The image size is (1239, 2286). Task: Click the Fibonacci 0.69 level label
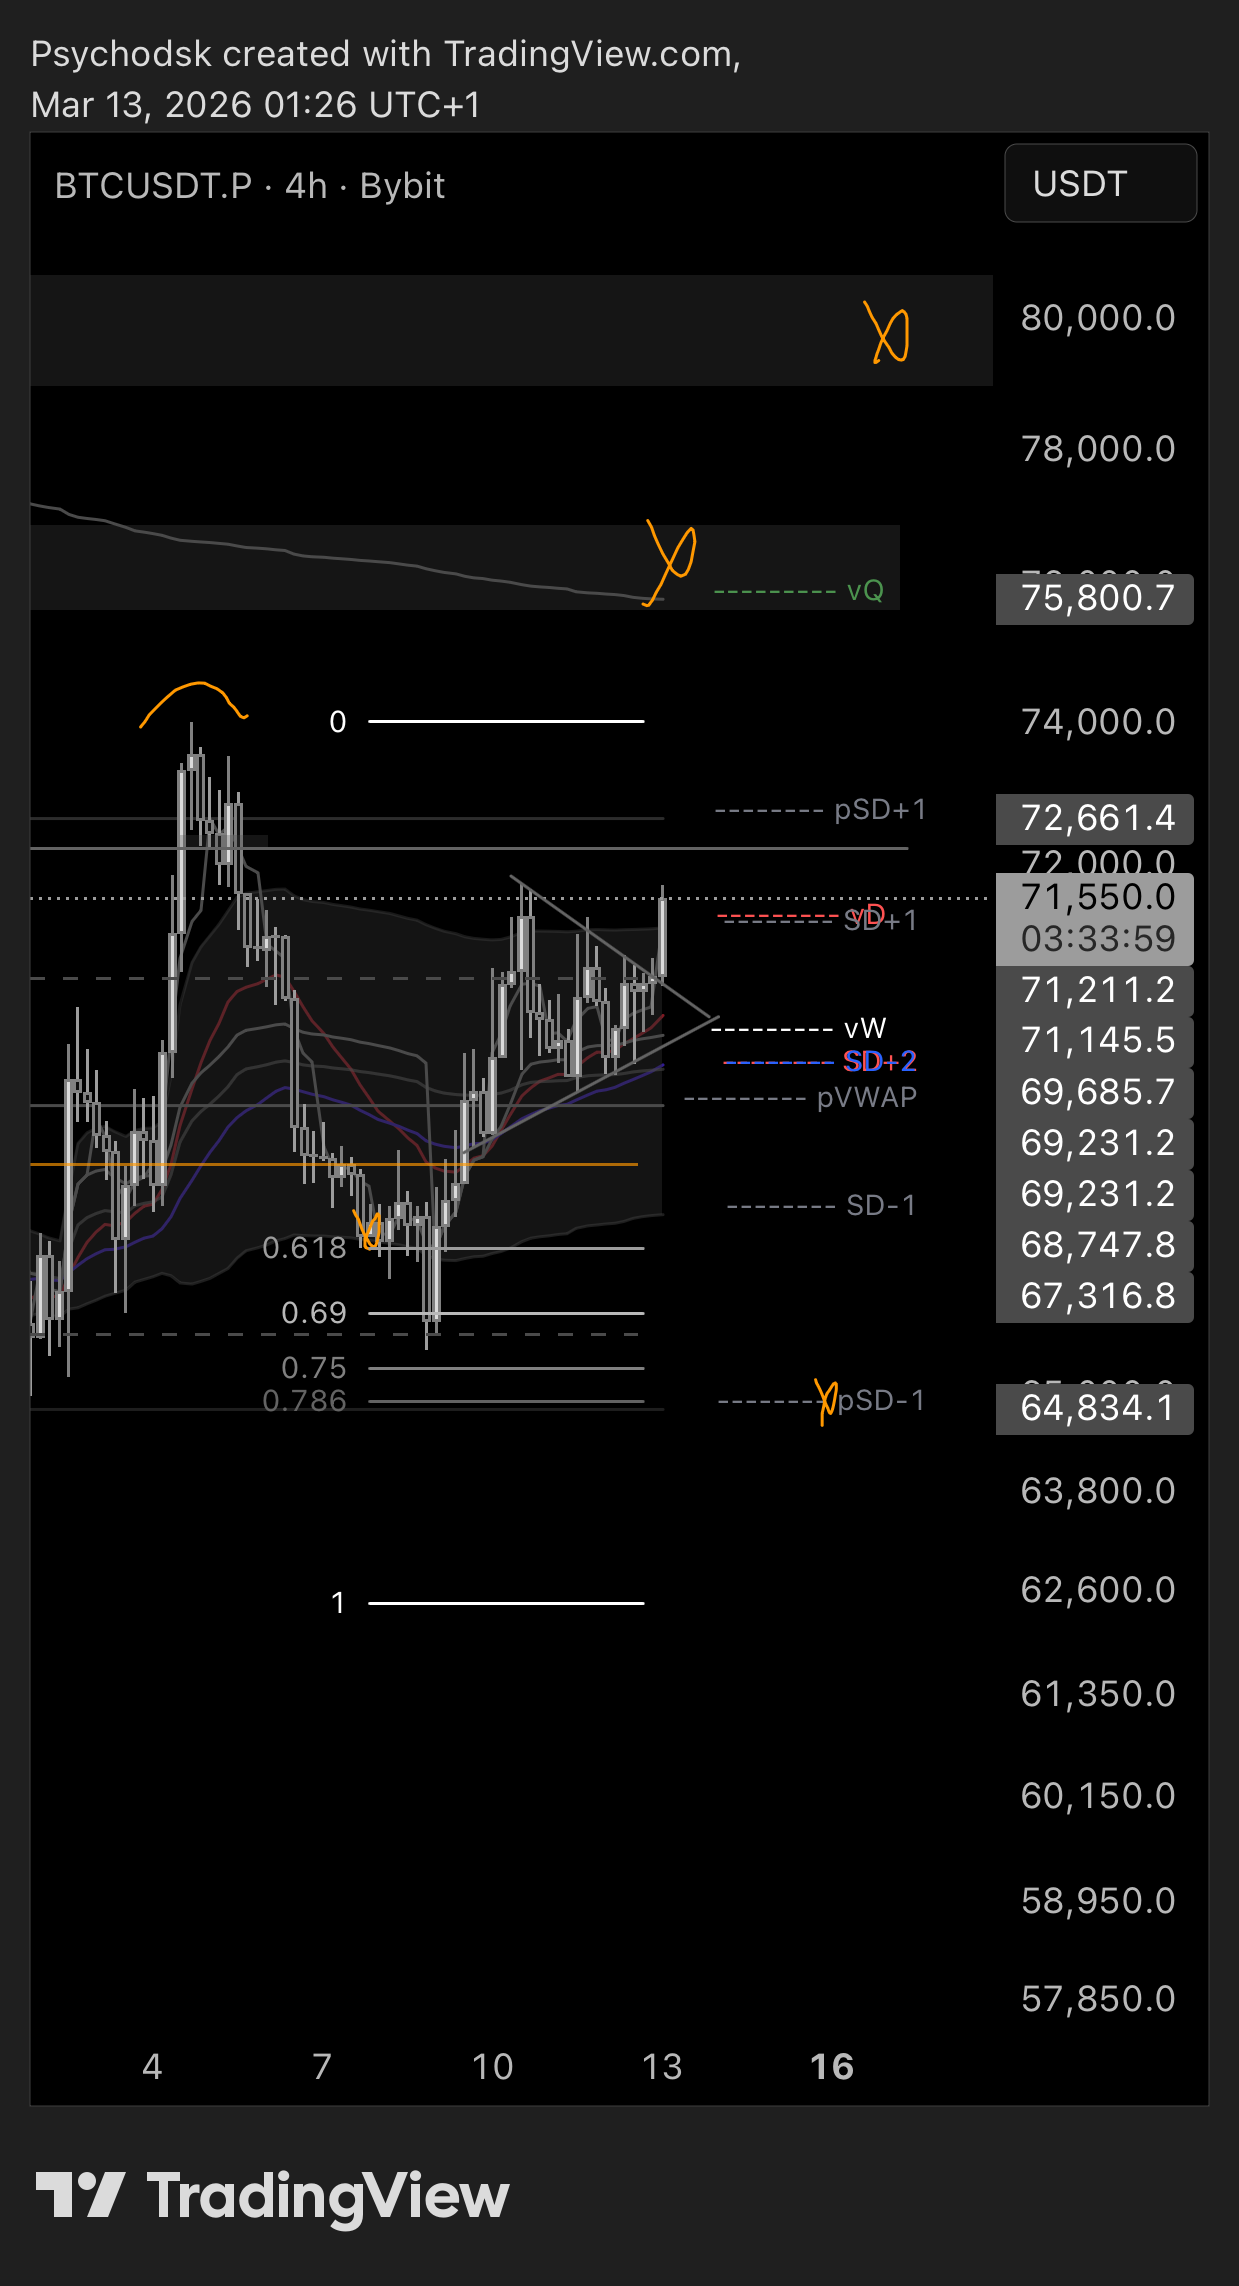314,1313
